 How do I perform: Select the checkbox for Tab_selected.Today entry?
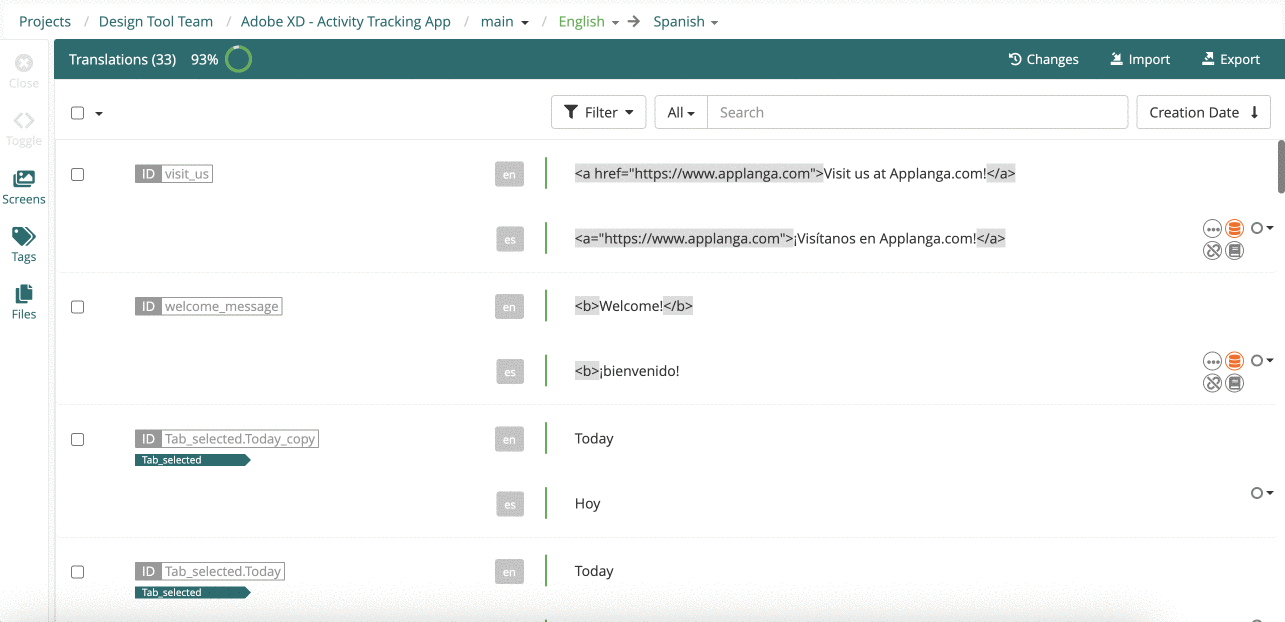pos(77,572)
